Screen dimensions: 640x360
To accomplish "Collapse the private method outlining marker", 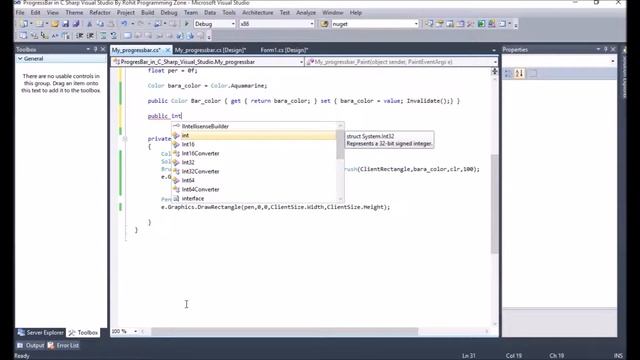I will (125, 139).
